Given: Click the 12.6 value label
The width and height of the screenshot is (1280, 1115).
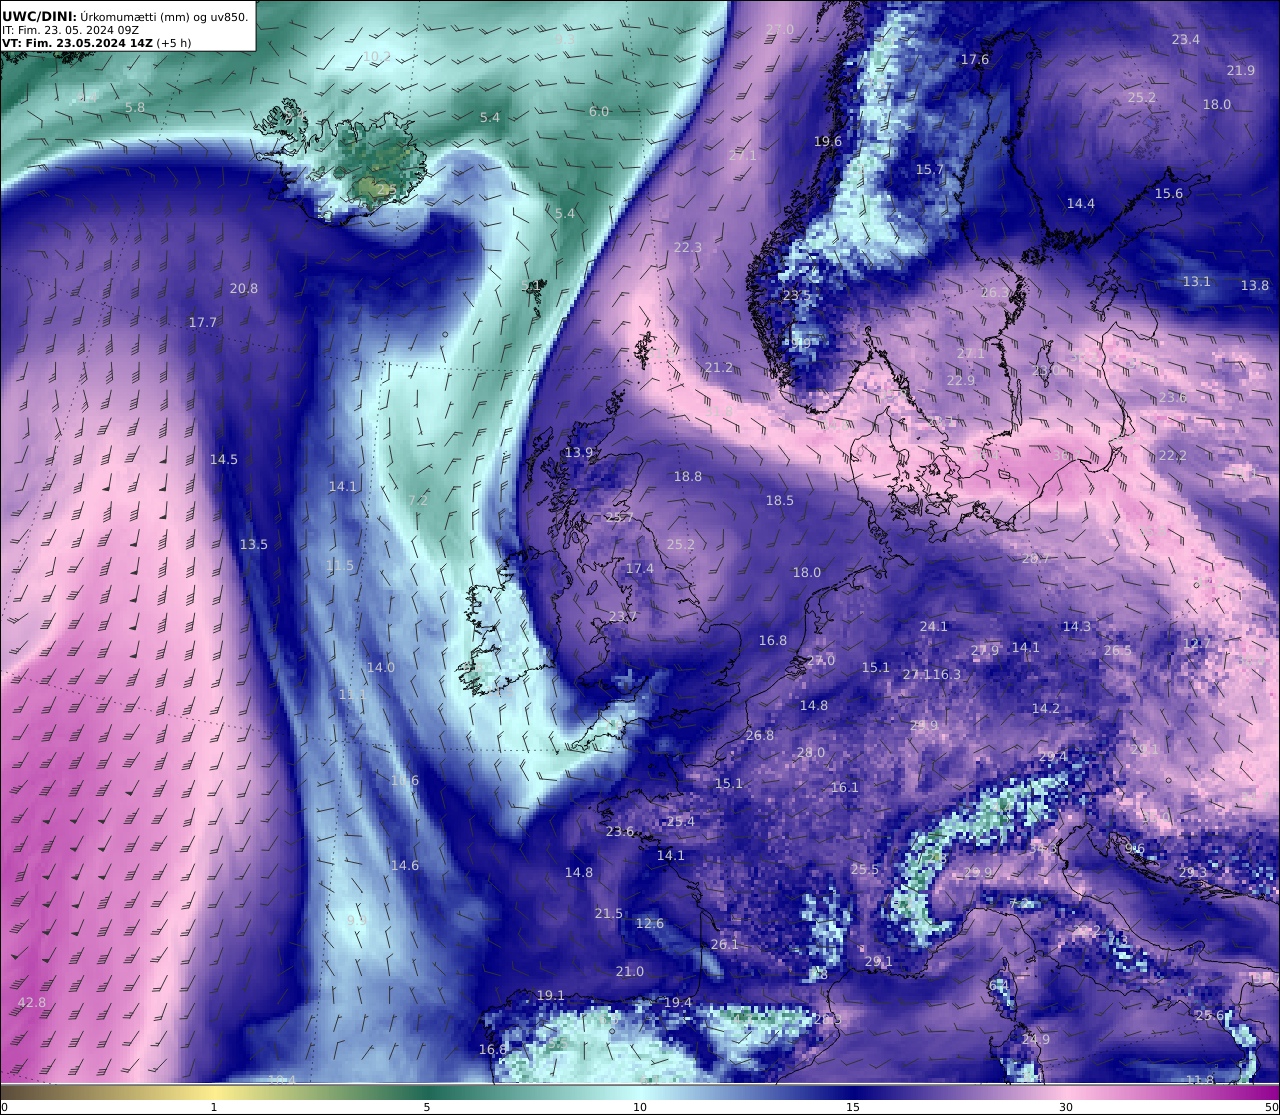Looking at the screenshot, I should point(650,923).
